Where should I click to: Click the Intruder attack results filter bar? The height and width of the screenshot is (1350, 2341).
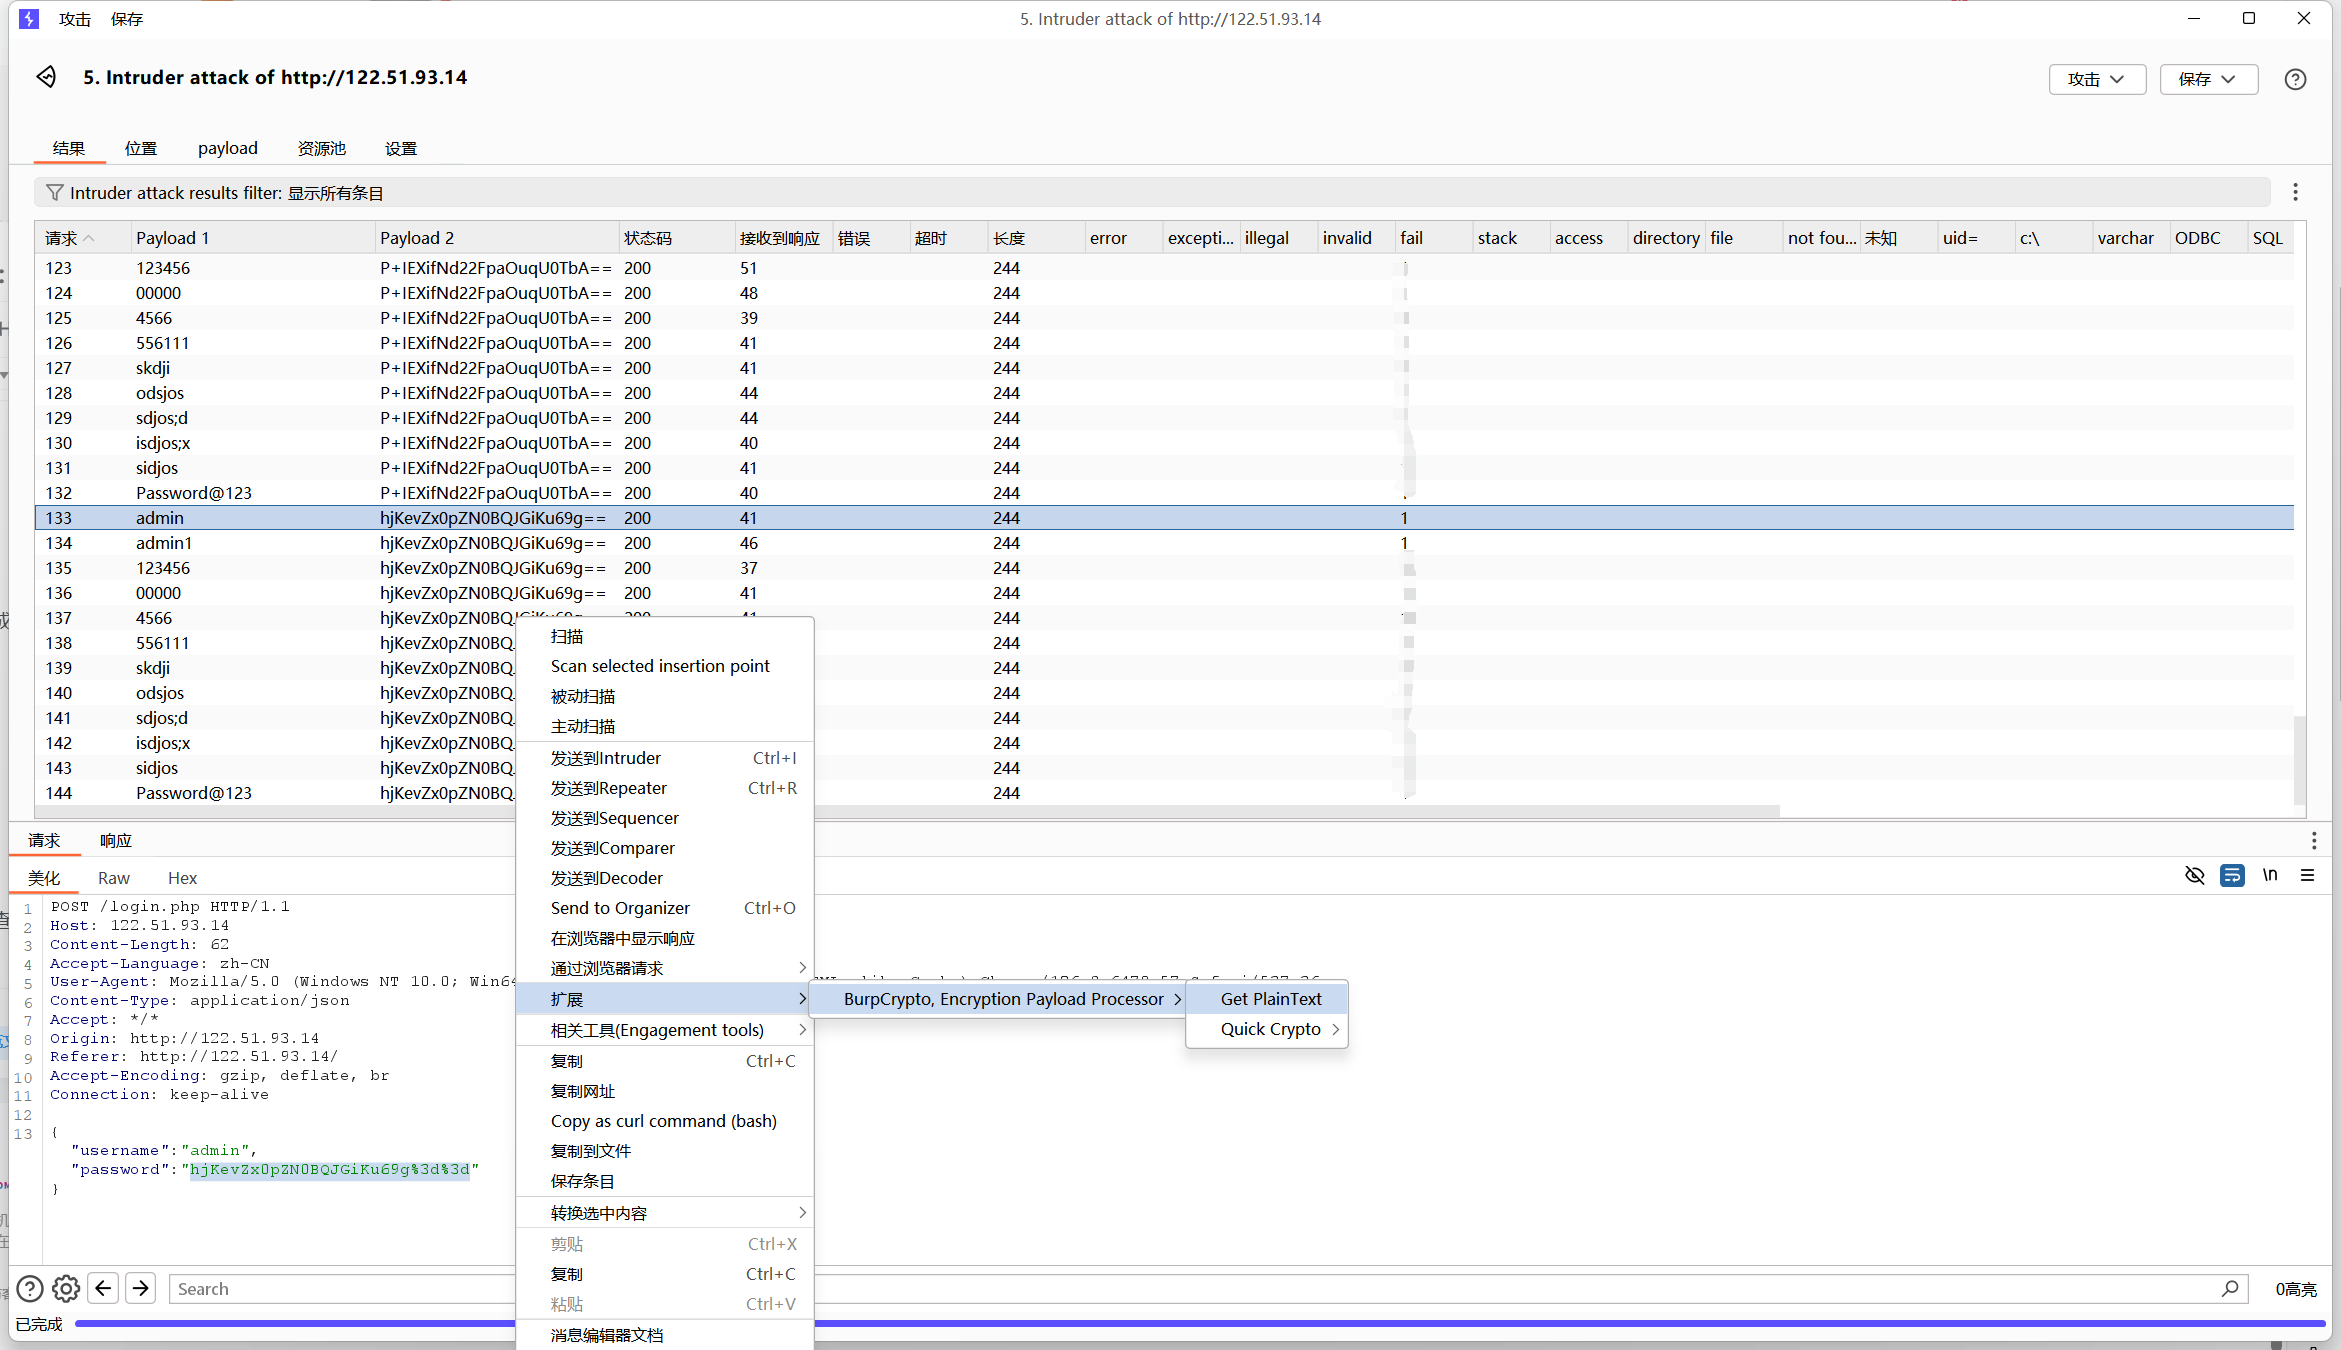coord(1152,192)
